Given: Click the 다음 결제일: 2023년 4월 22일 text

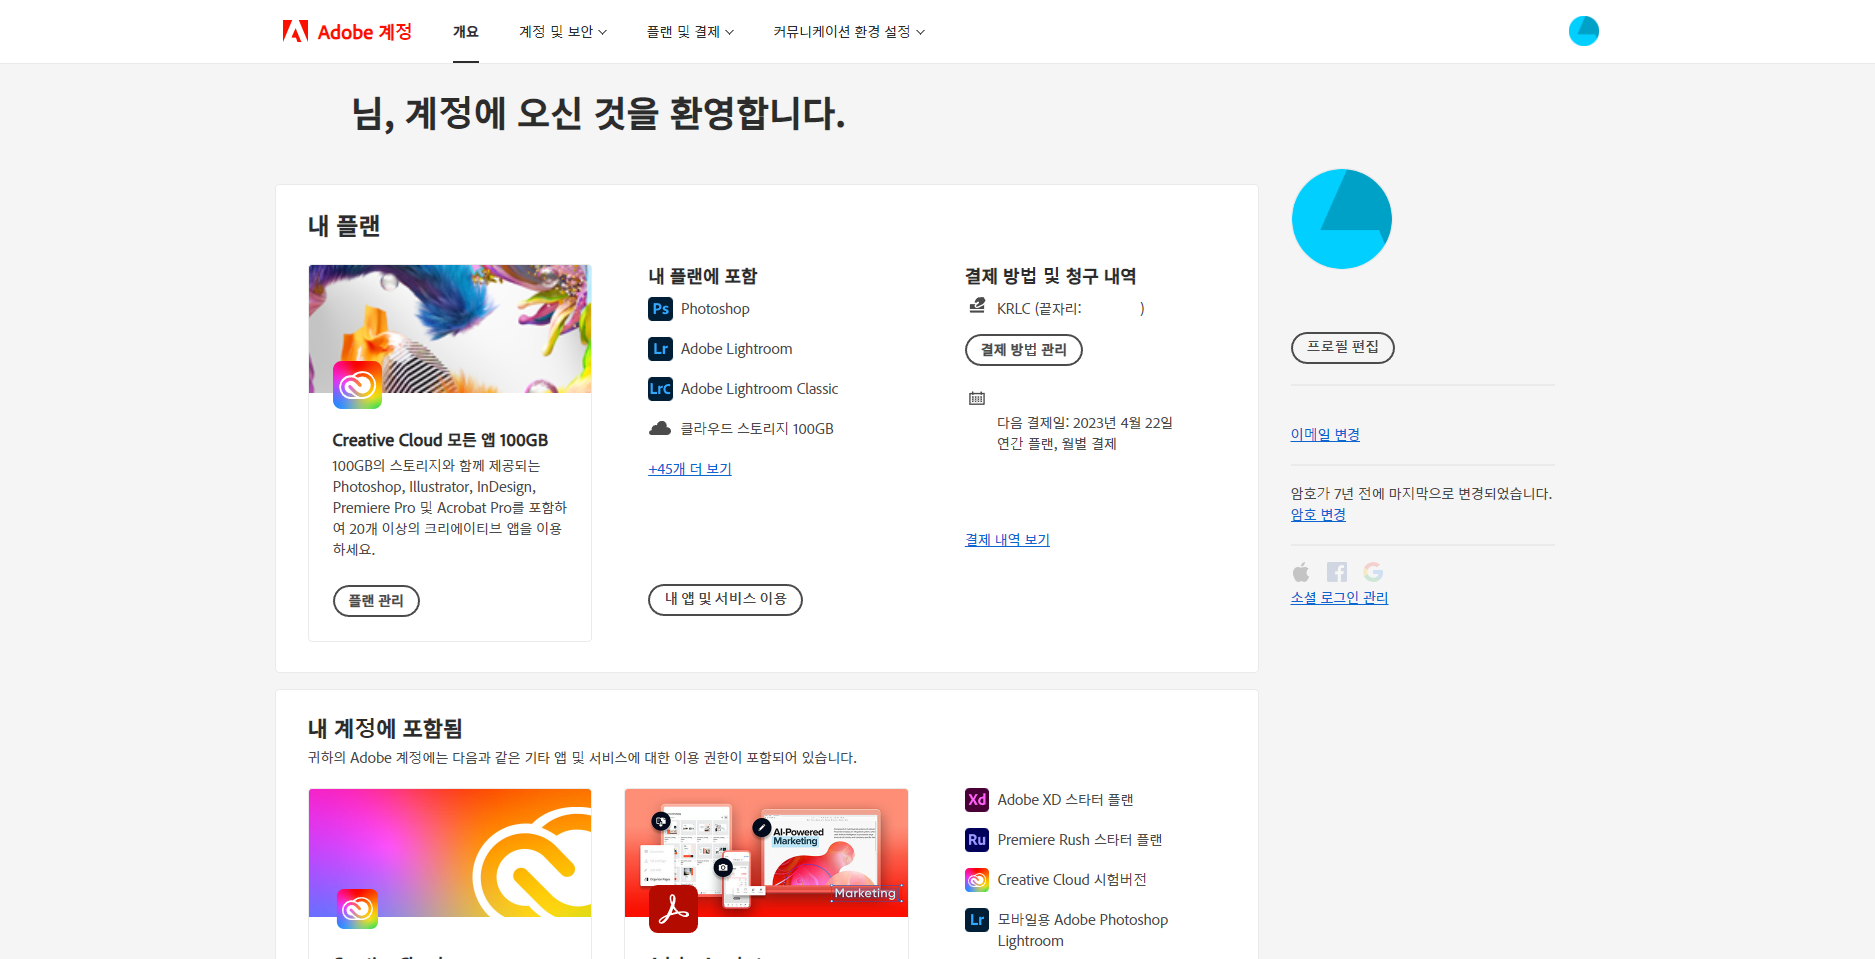Looking at the screenshot, I should click(x=1084, y=423).
